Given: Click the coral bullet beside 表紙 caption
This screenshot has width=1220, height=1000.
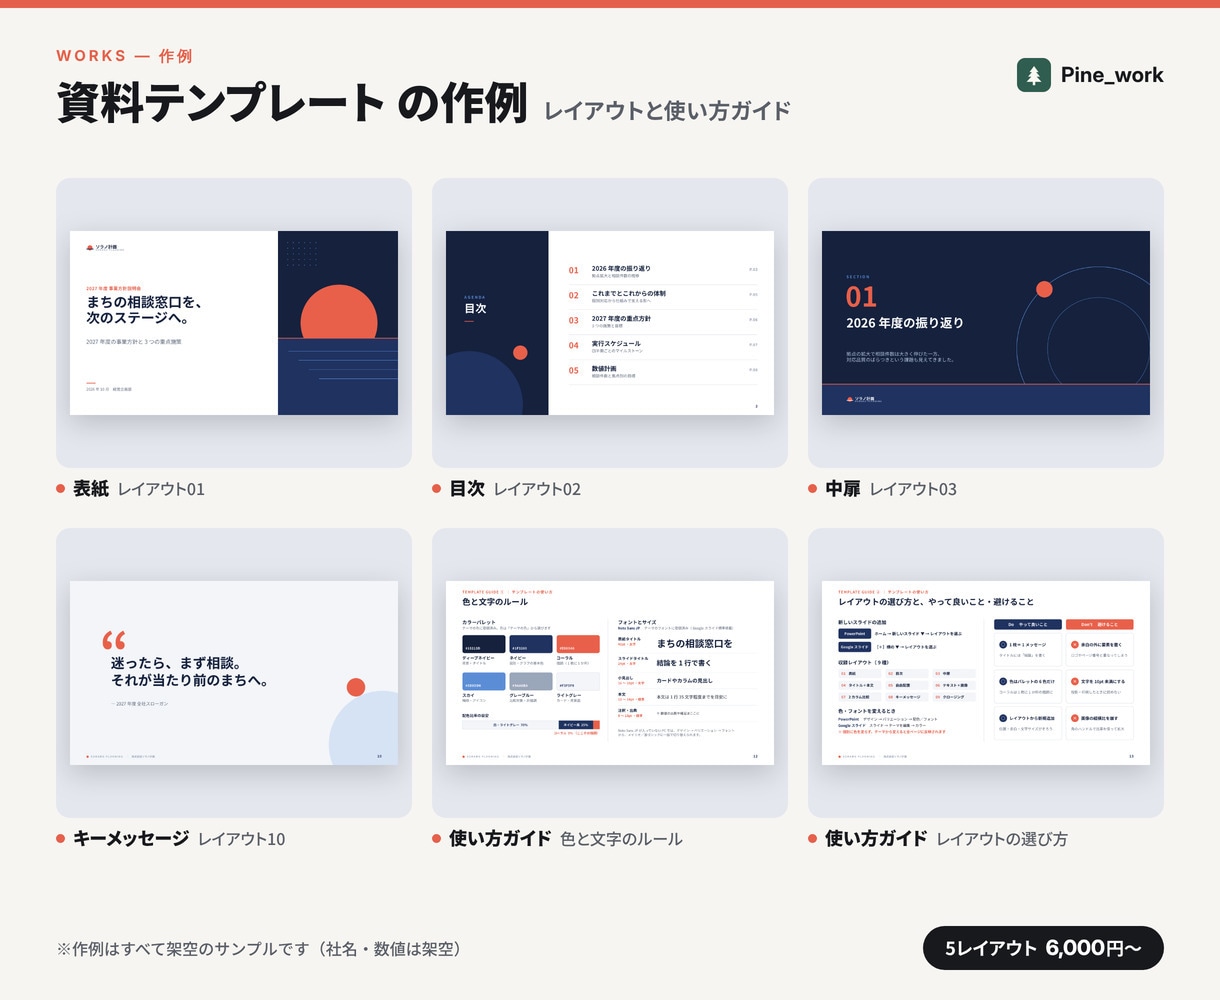Looking at the screenshot, I should pos(61,489).
